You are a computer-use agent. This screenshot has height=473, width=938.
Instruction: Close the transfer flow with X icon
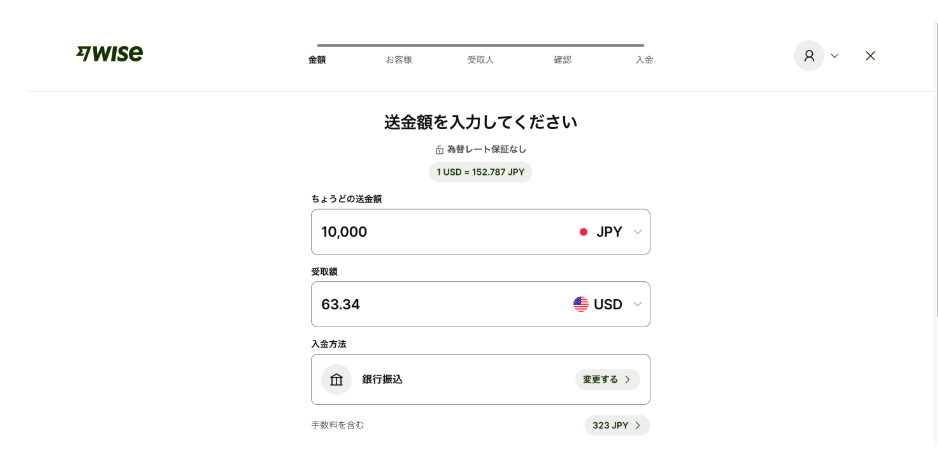(x=870, y=56)
